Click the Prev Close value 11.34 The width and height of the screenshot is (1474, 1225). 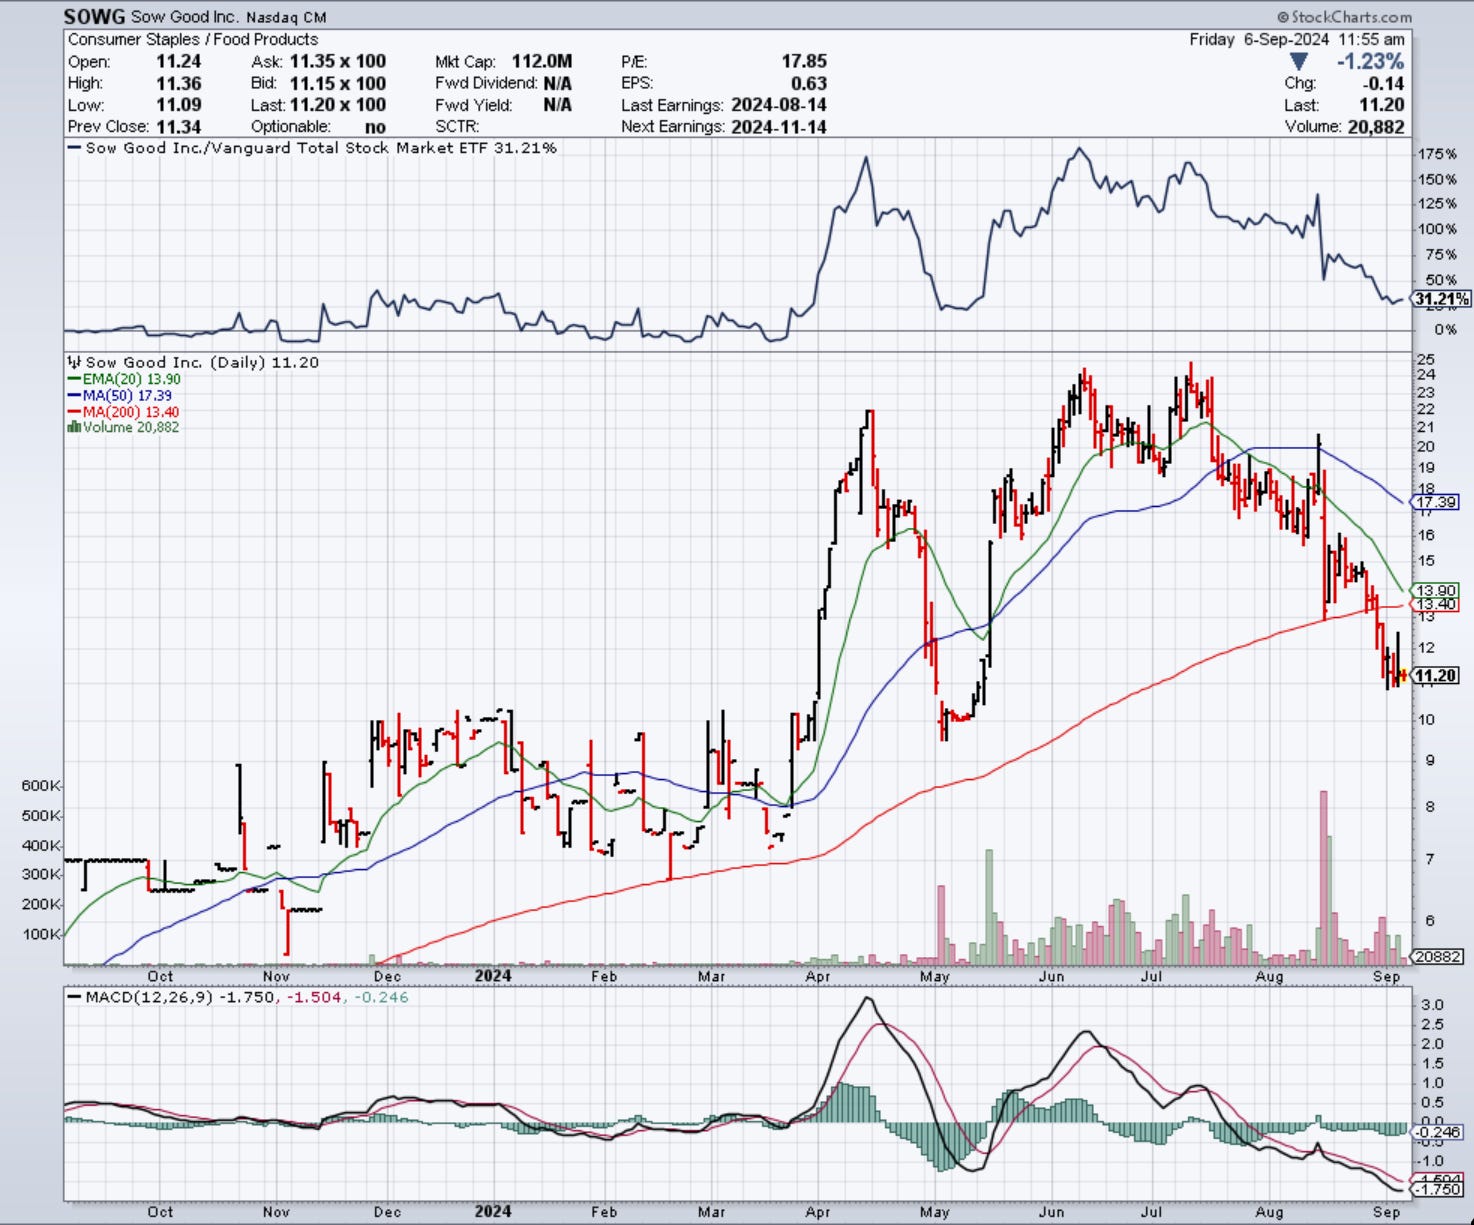point(179,127)
